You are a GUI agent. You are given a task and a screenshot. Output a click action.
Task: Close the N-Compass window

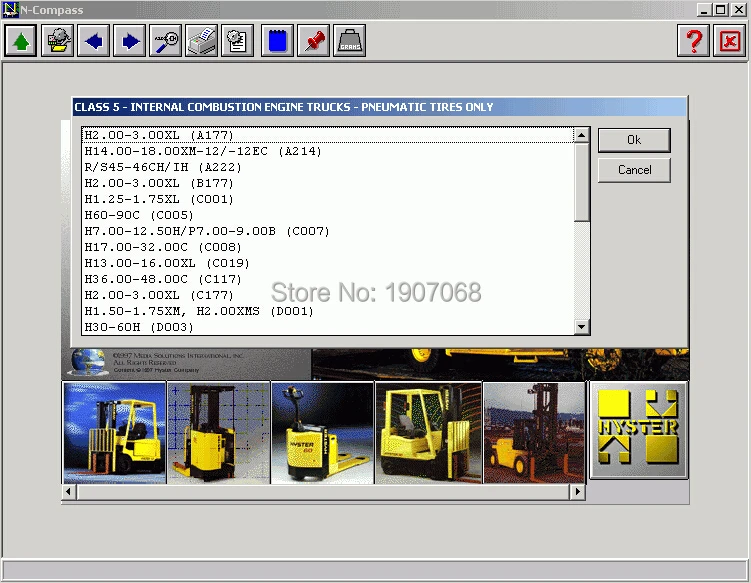(739, 10)
